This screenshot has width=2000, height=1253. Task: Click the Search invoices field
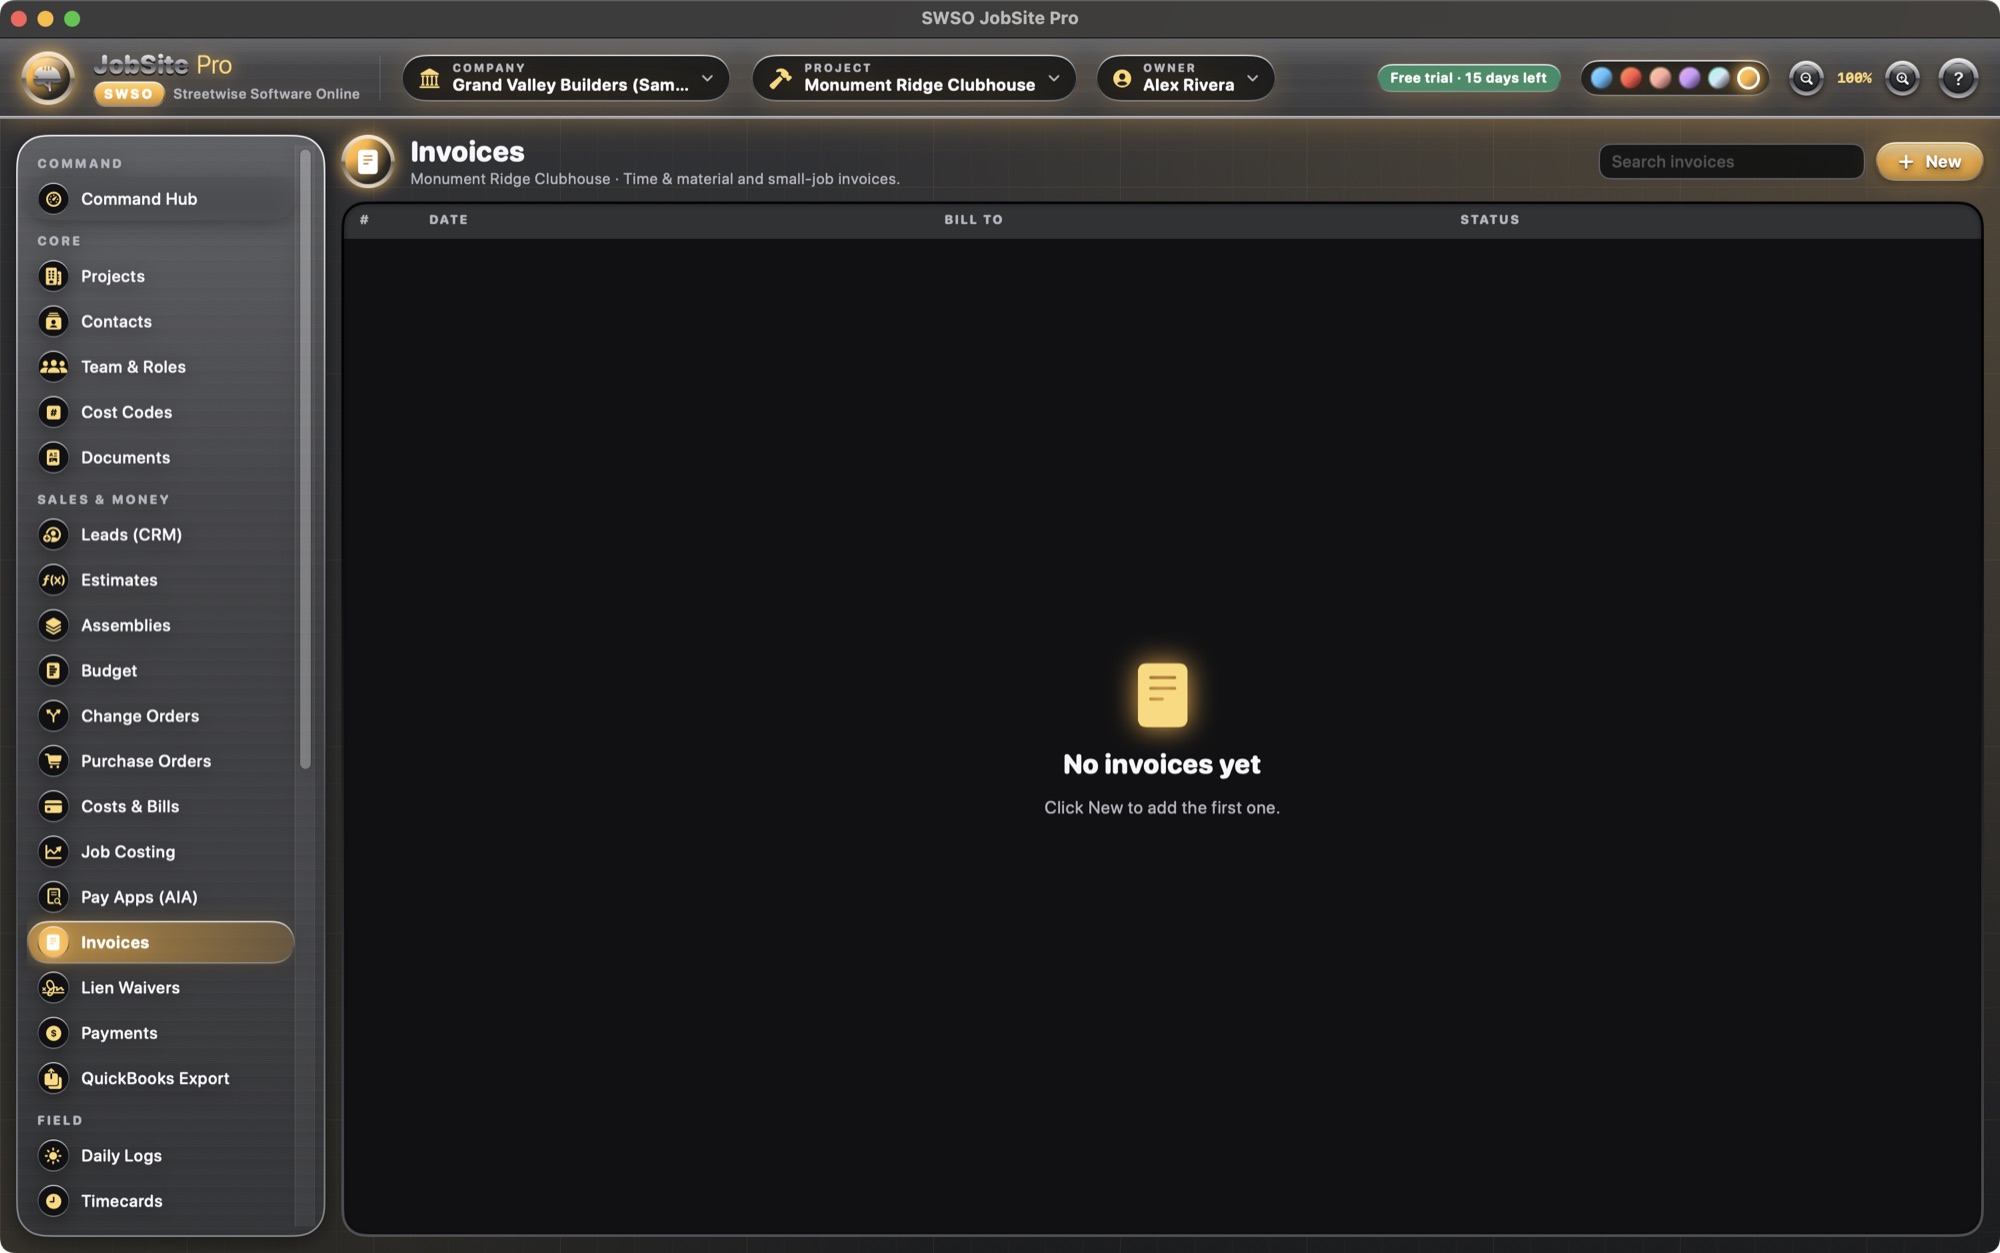click(x=1731, y=162)
